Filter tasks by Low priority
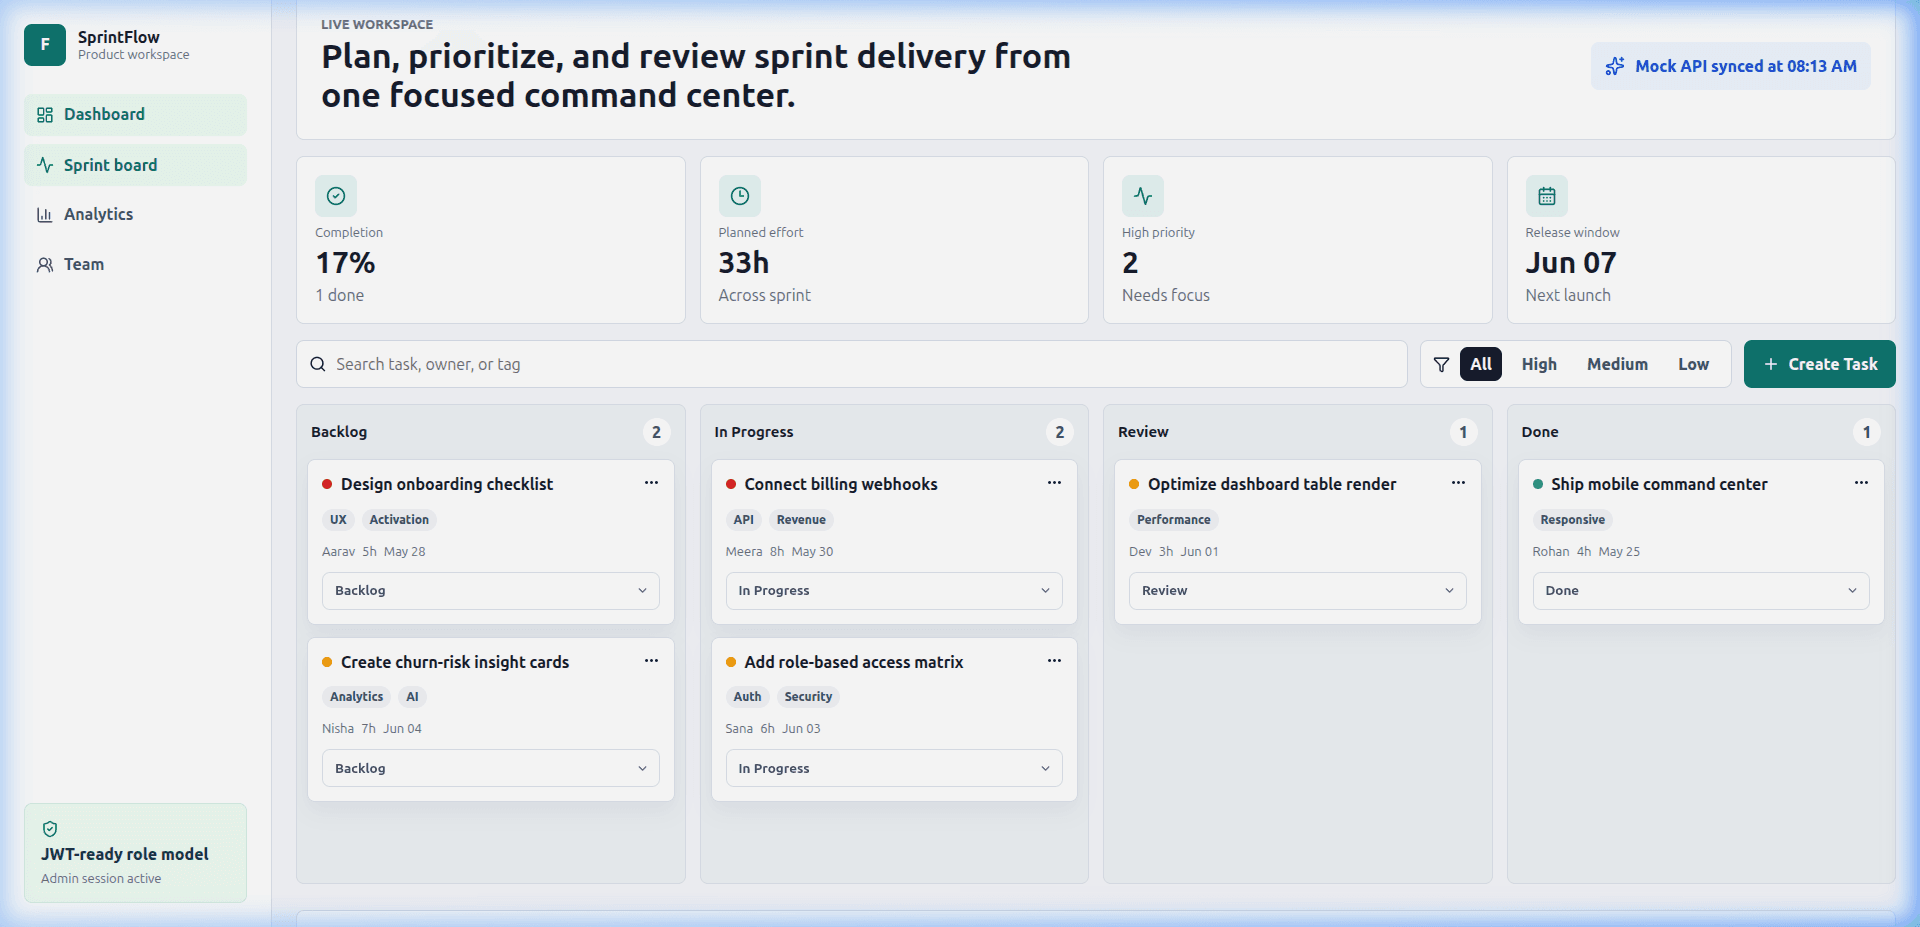 pyautogui.click(x=1693, y=364)
